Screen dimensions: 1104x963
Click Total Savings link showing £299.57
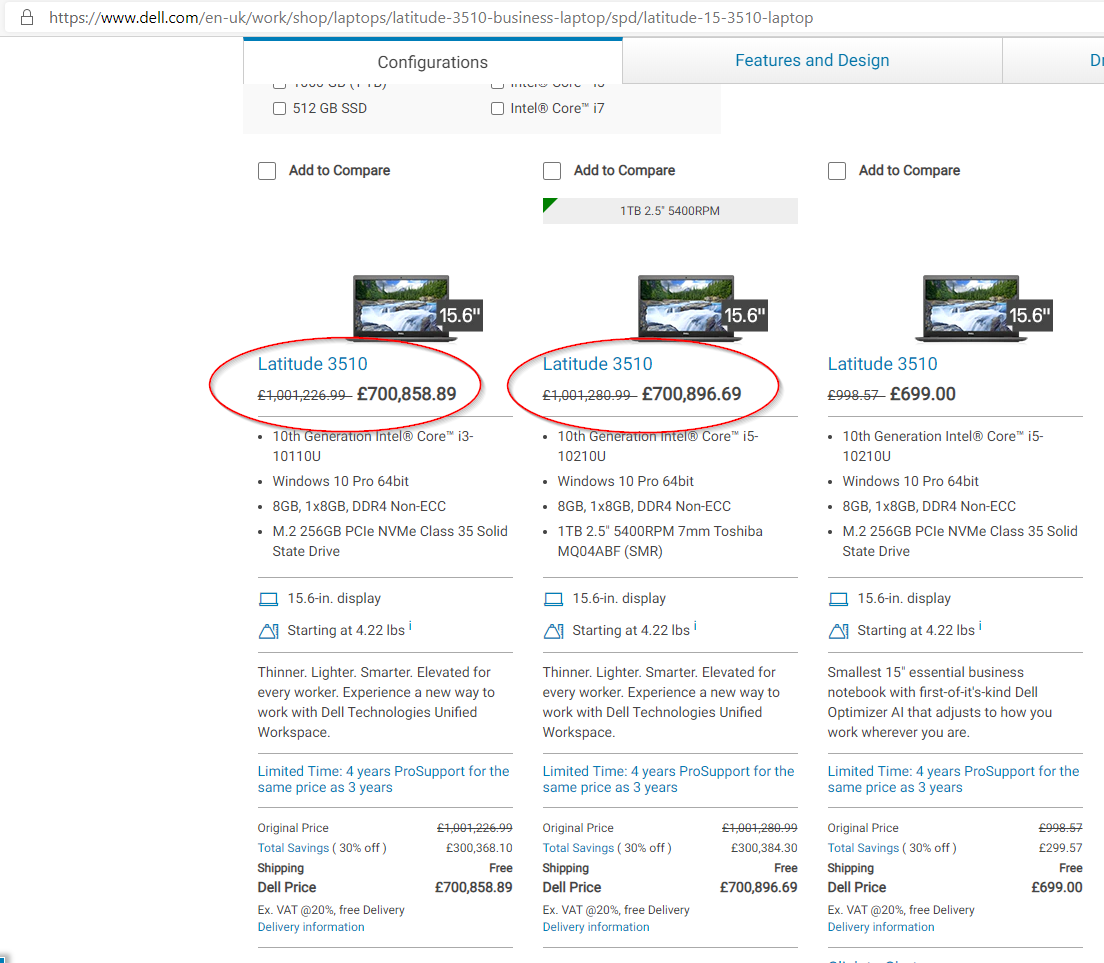click(863, 848)
